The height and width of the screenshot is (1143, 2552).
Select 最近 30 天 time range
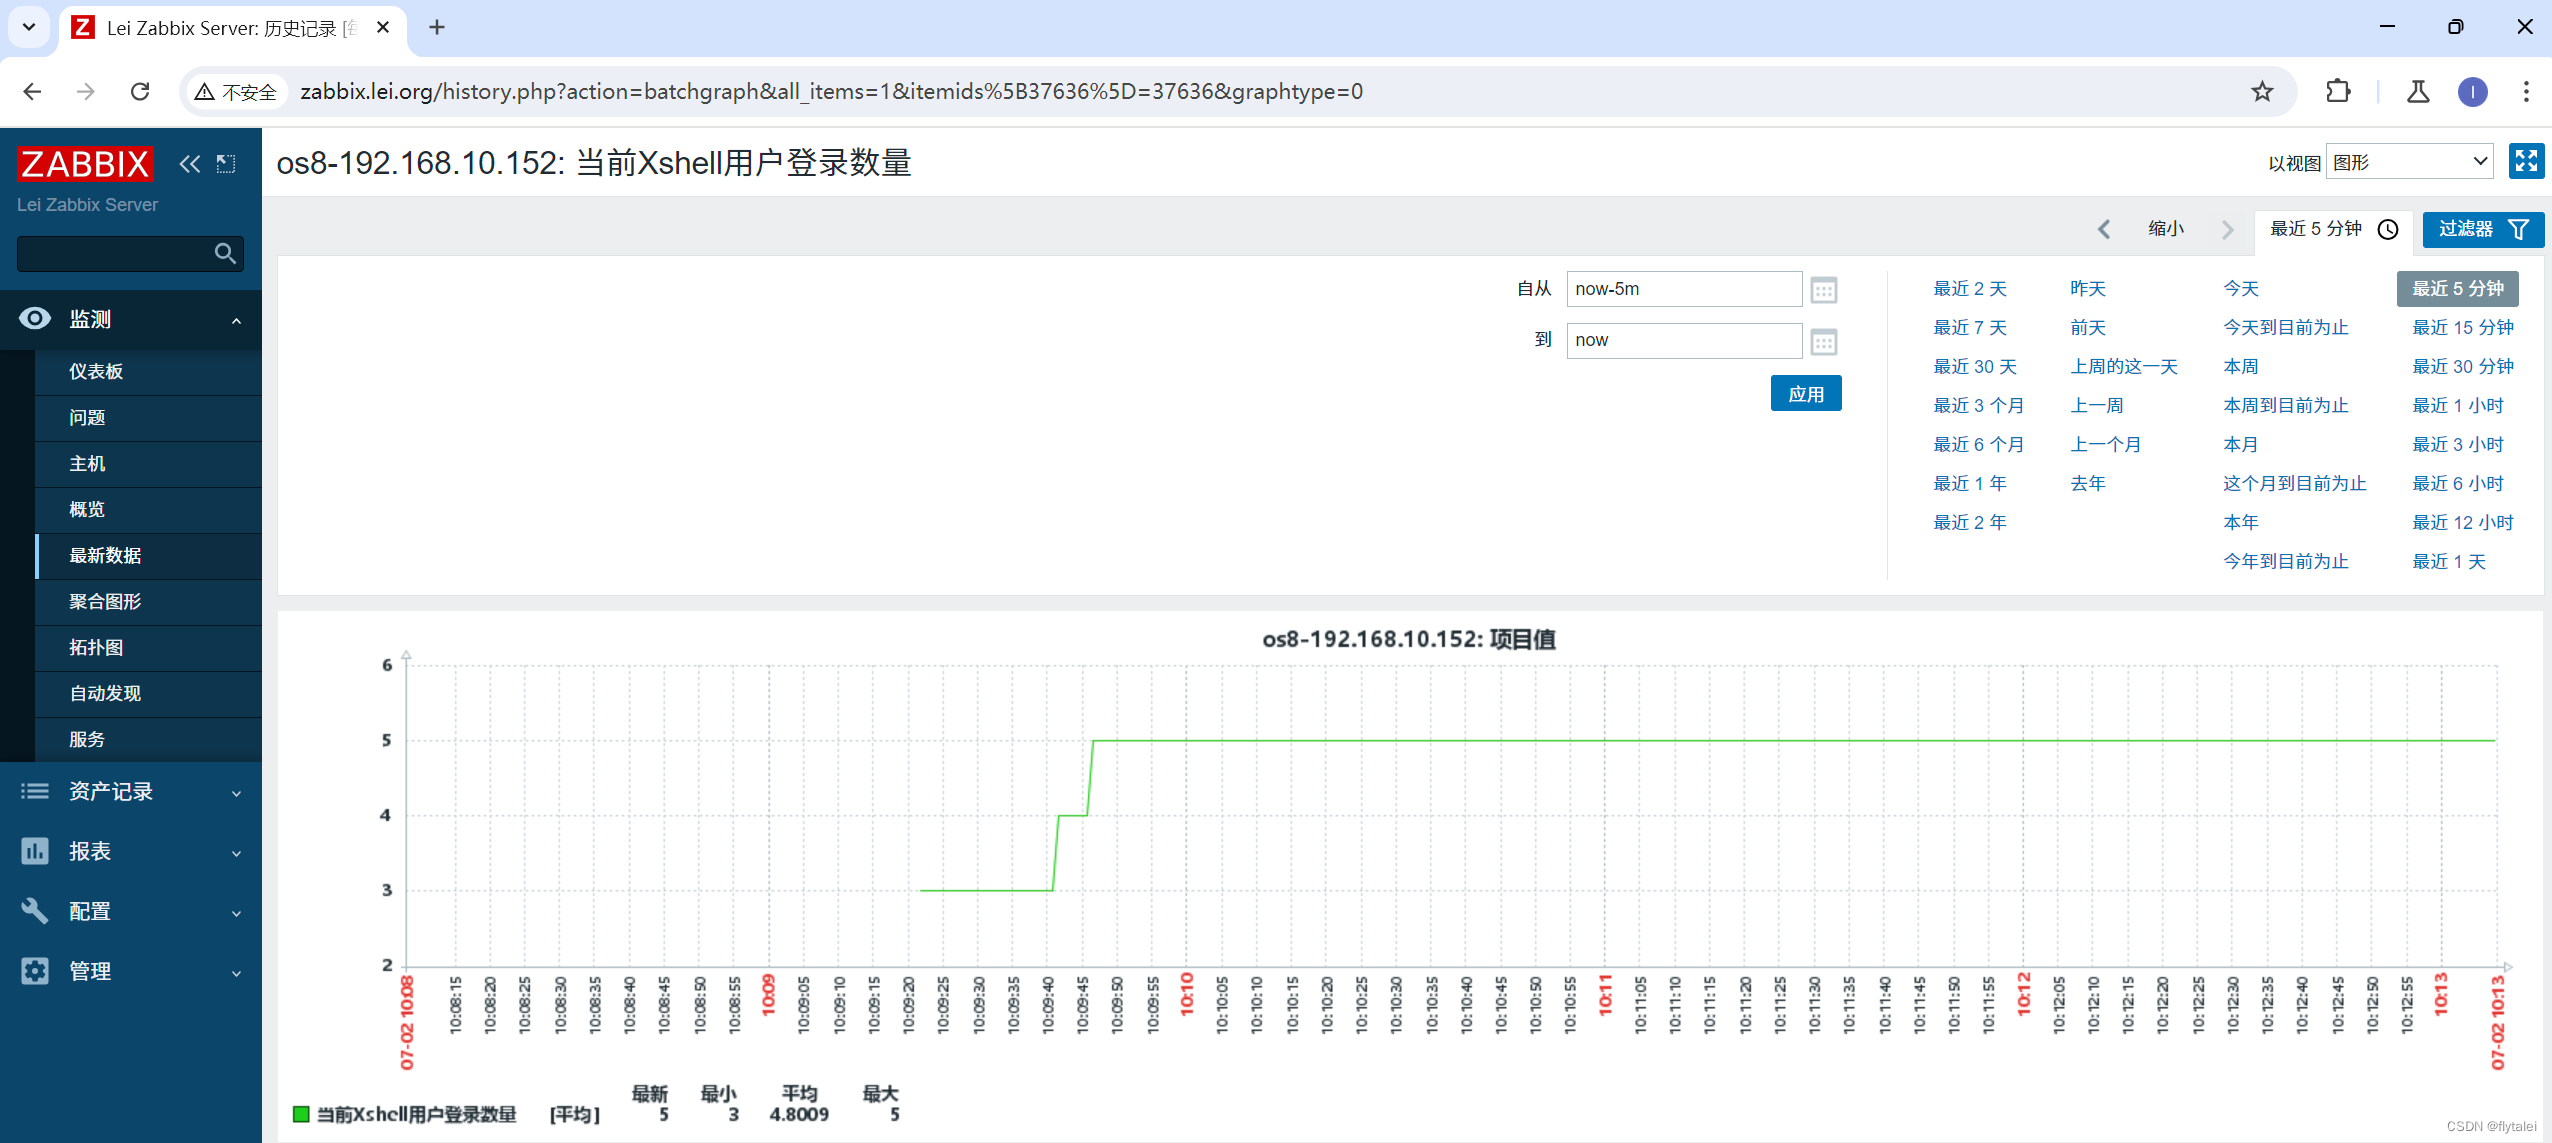1975,367
